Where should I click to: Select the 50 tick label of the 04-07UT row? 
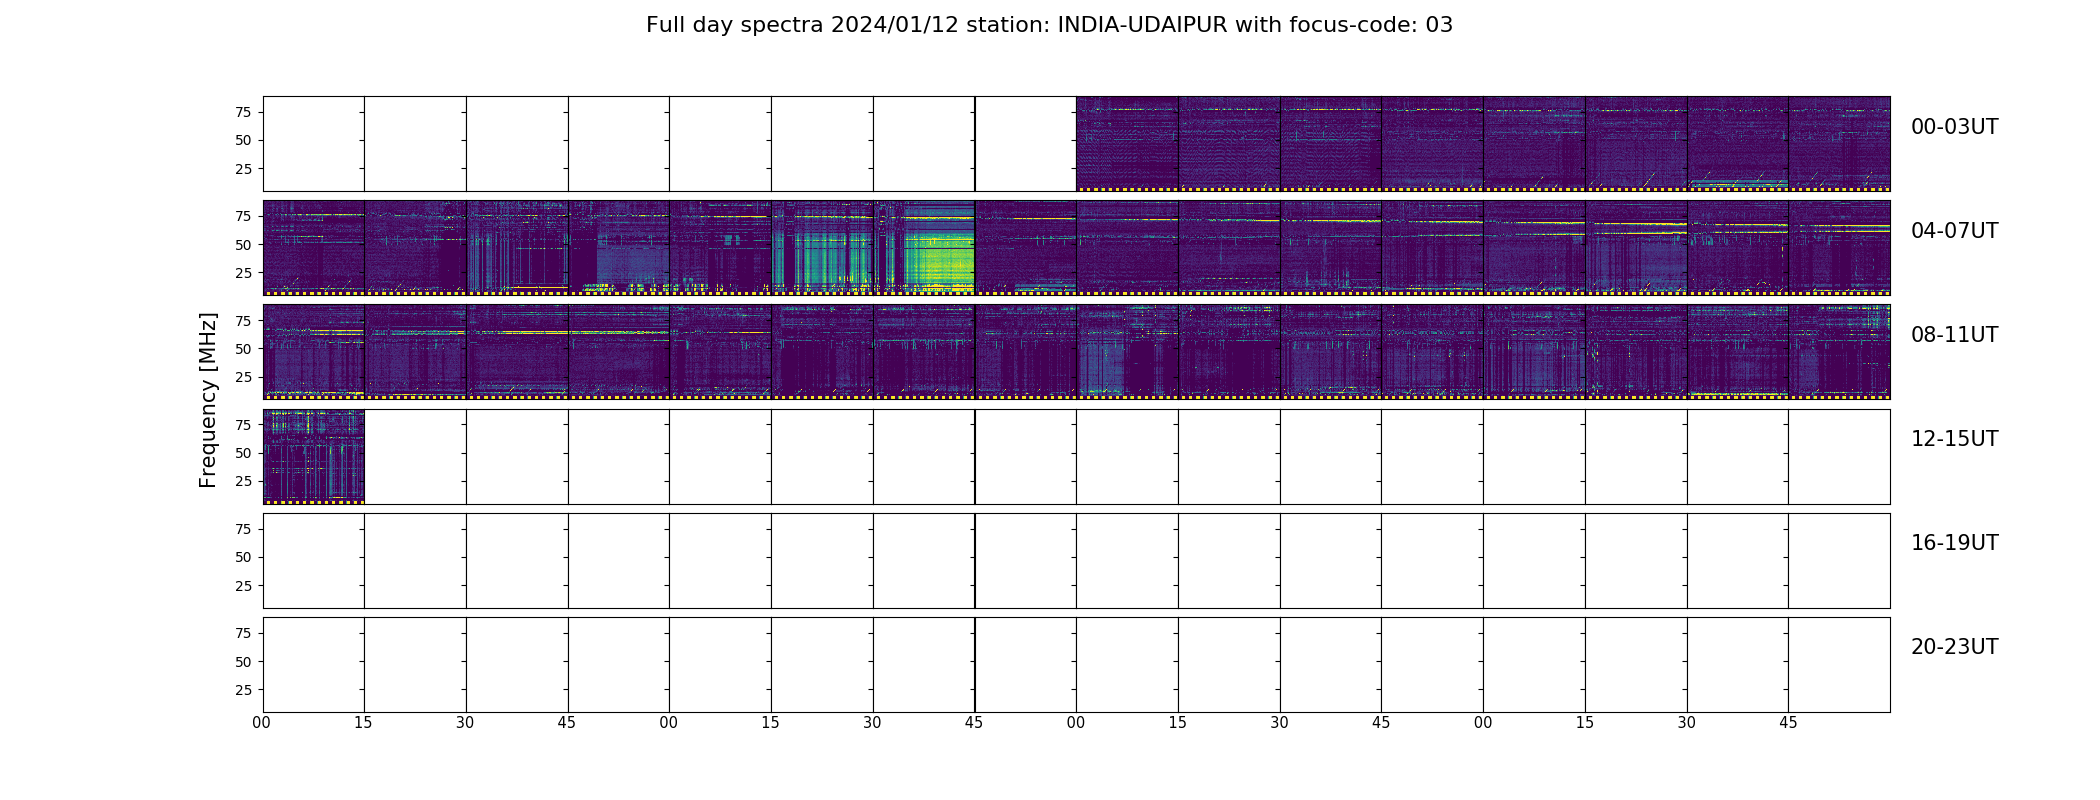tap(243, 244)
